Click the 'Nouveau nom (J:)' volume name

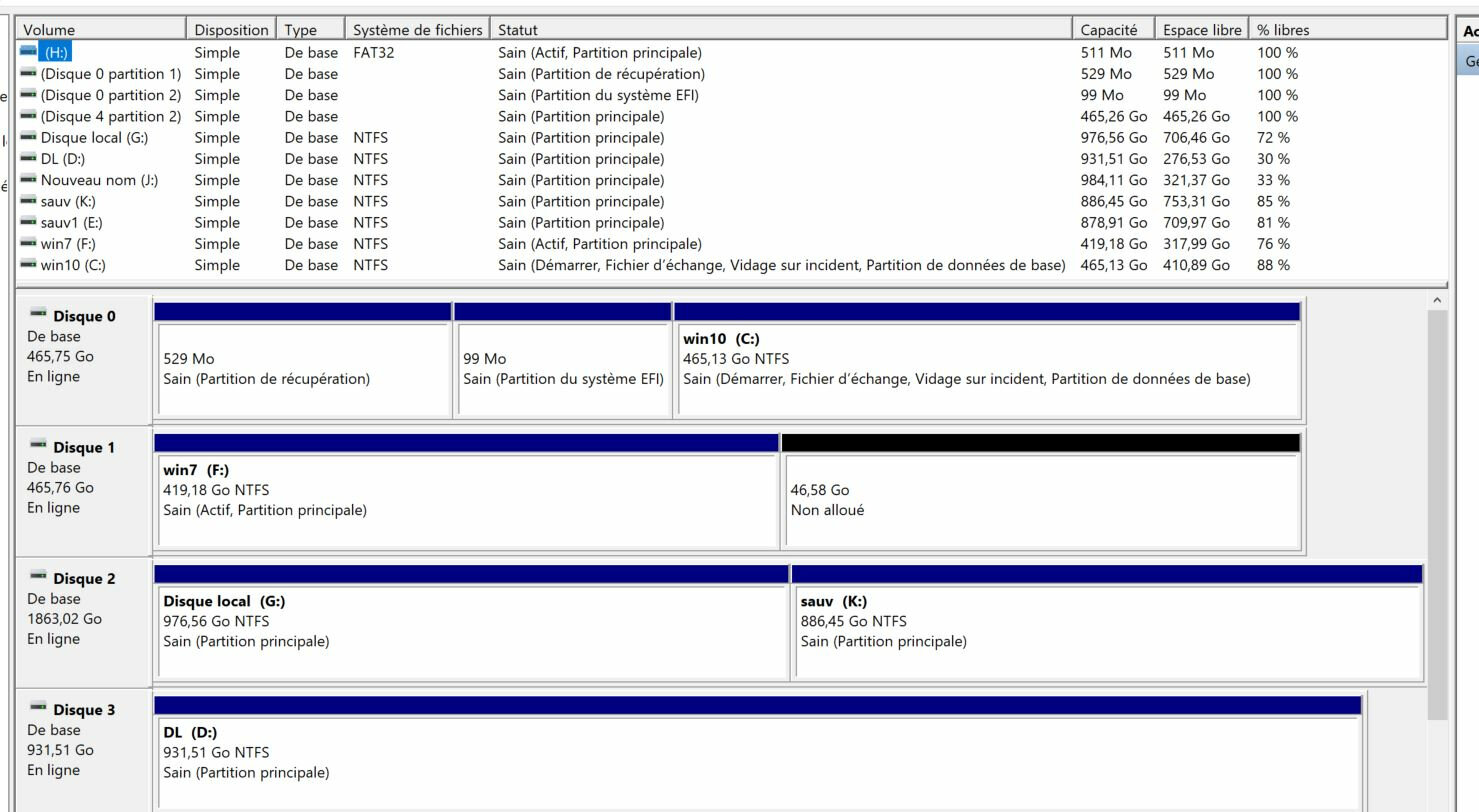tap(99, 180)
